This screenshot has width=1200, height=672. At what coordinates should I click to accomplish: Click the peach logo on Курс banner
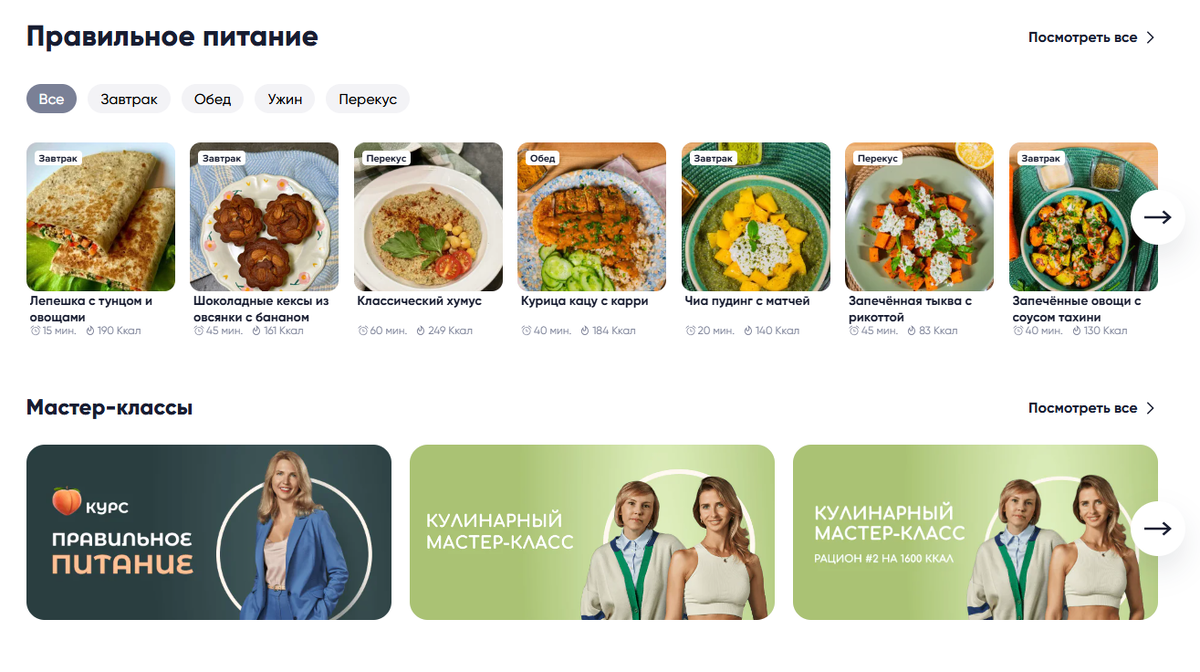pyautogui.click(x=66, y=503)
